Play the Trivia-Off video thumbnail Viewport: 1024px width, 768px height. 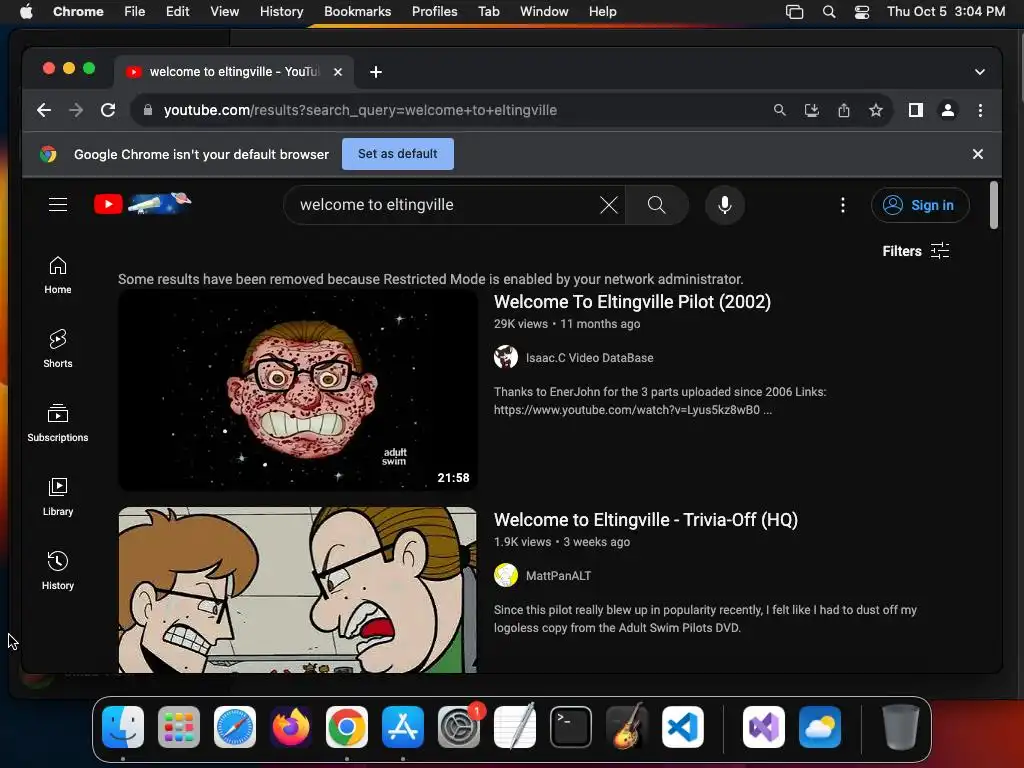(x=298, y=590)
